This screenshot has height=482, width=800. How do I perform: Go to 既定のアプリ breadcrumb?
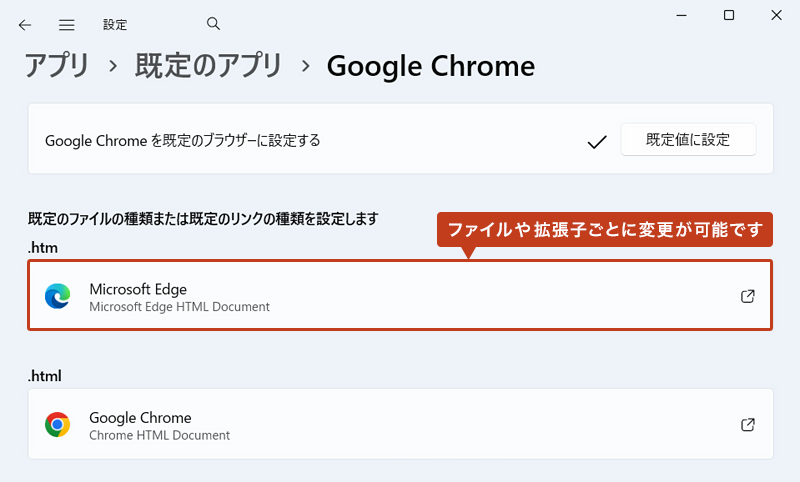[x=208, y=66]
